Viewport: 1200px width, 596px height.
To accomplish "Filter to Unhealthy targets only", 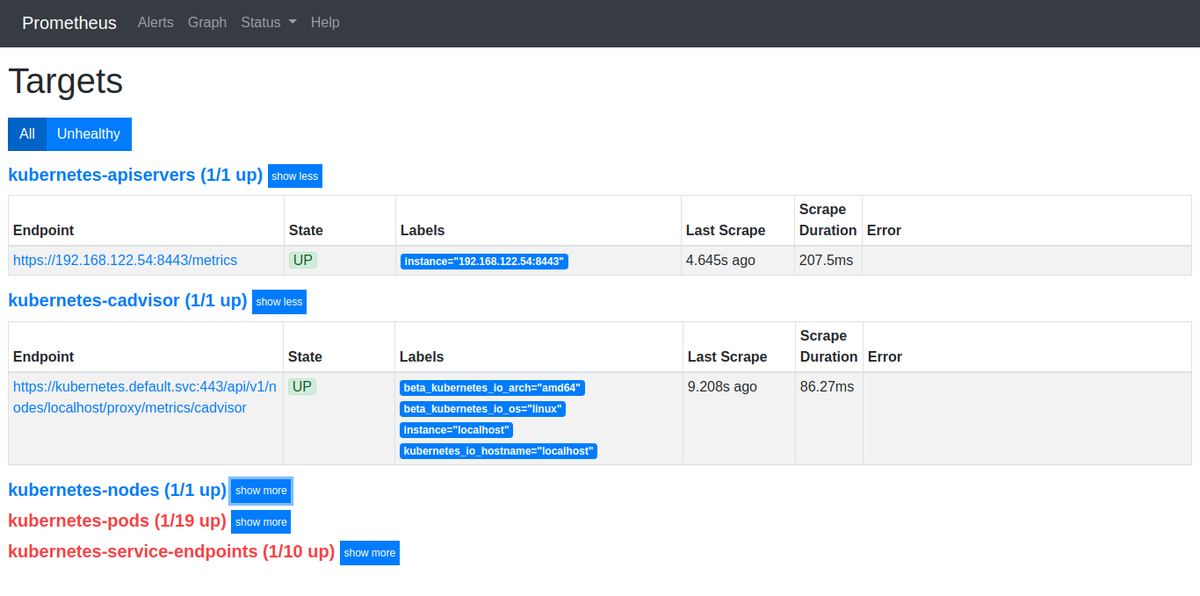I will coord(88,134).
